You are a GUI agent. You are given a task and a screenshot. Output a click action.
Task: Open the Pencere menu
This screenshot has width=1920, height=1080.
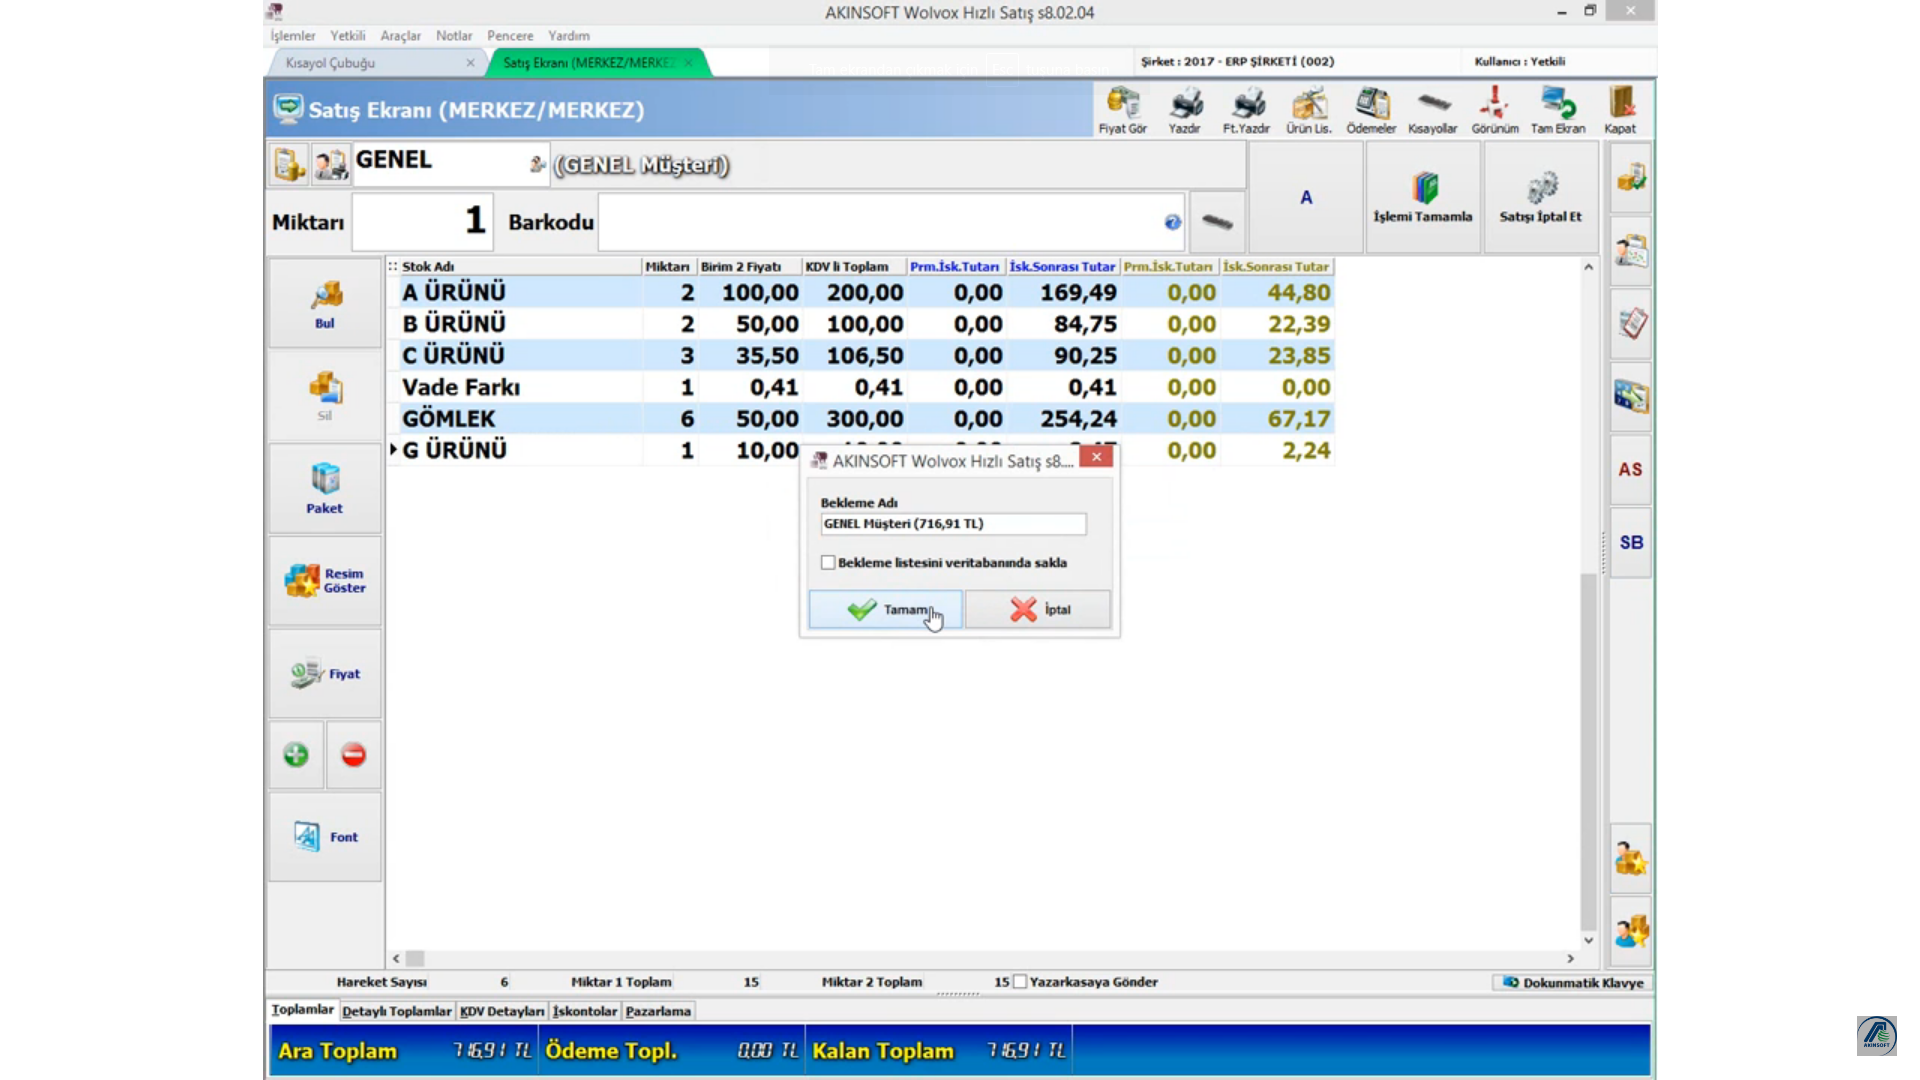click(511, 36)
